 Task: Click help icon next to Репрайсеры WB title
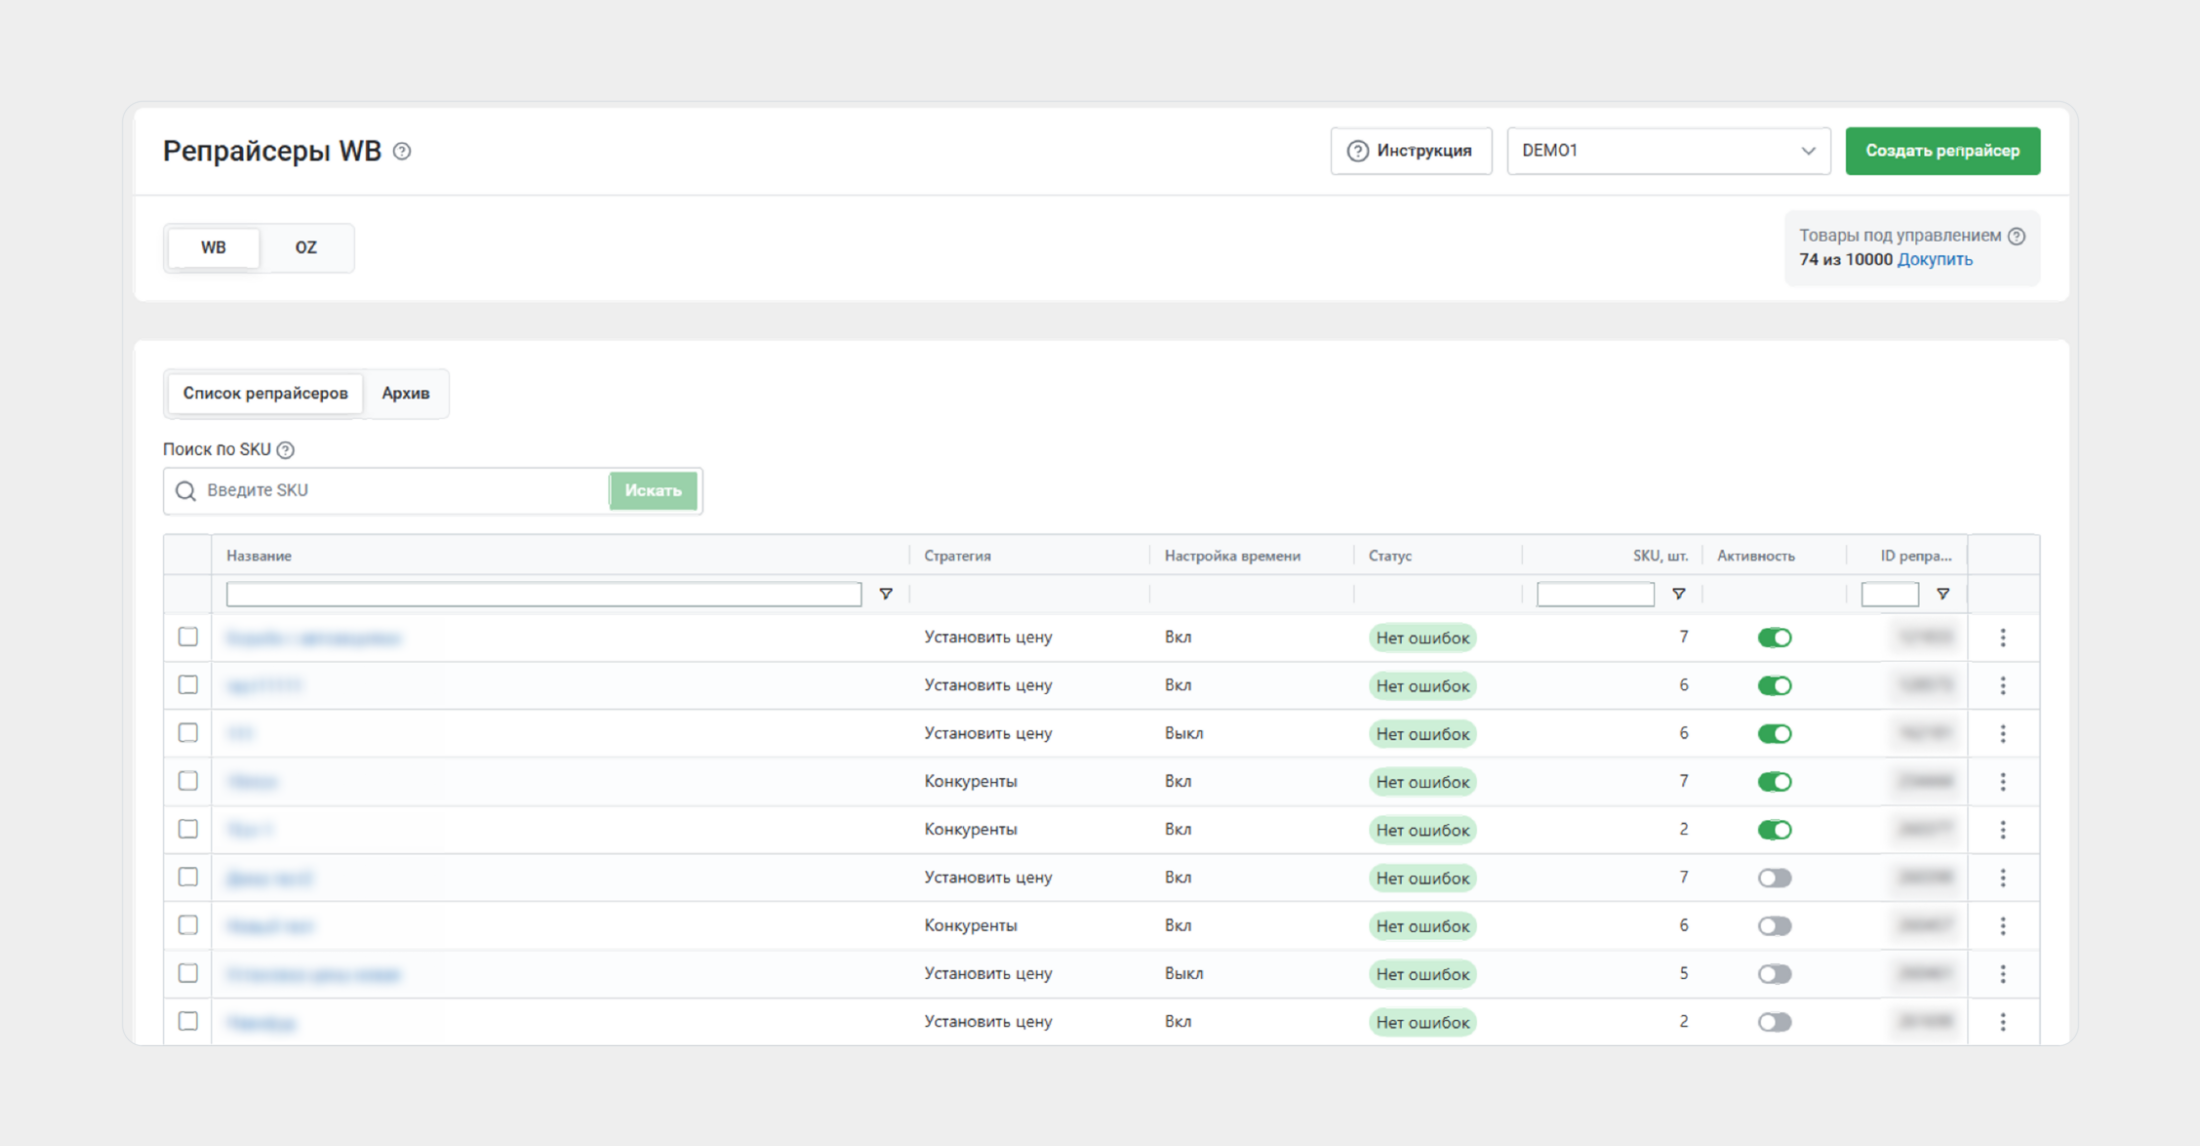tap(402, 151)
